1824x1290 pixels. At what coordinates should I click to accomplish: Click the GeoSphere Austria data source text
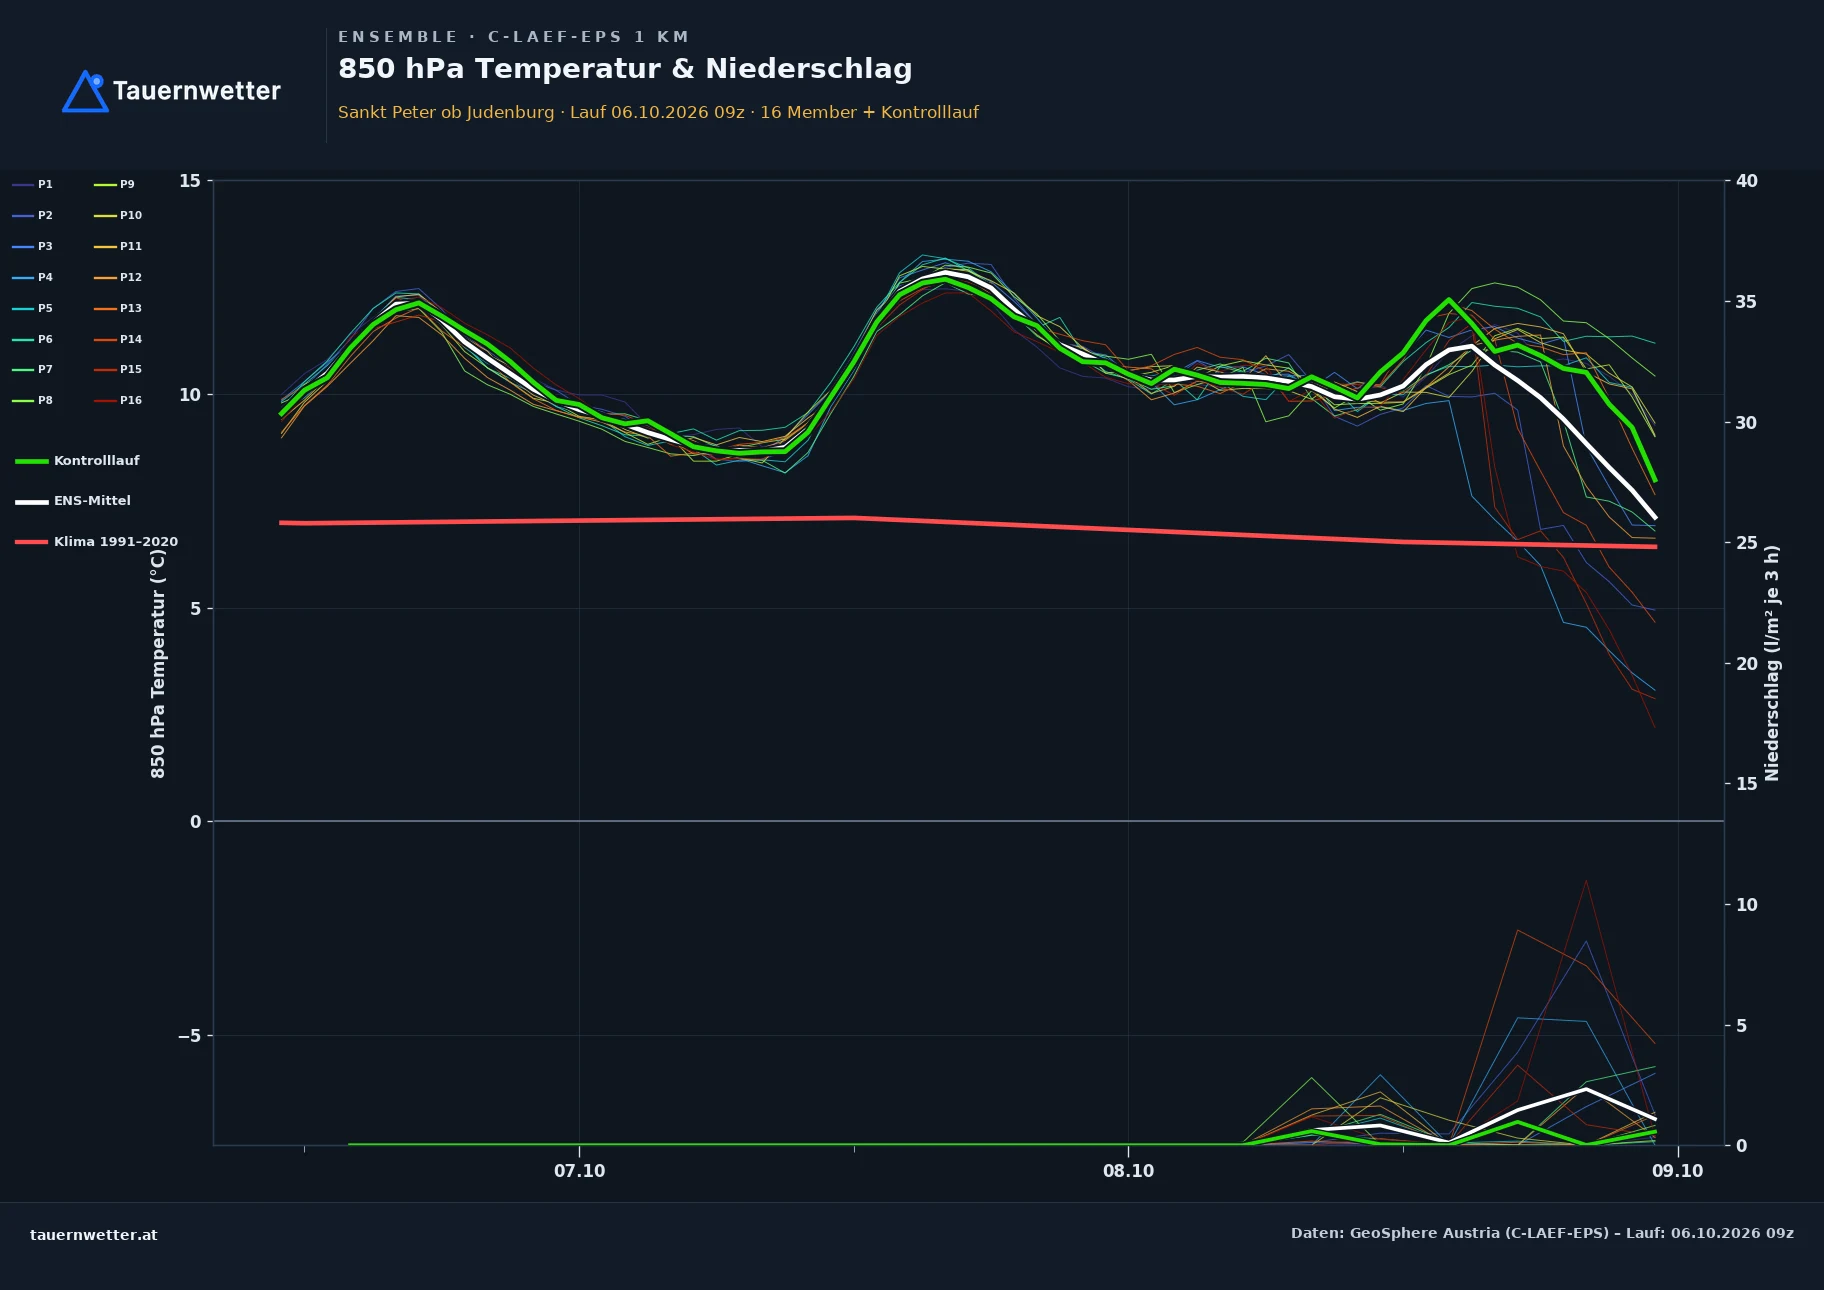(1542, 1233)
